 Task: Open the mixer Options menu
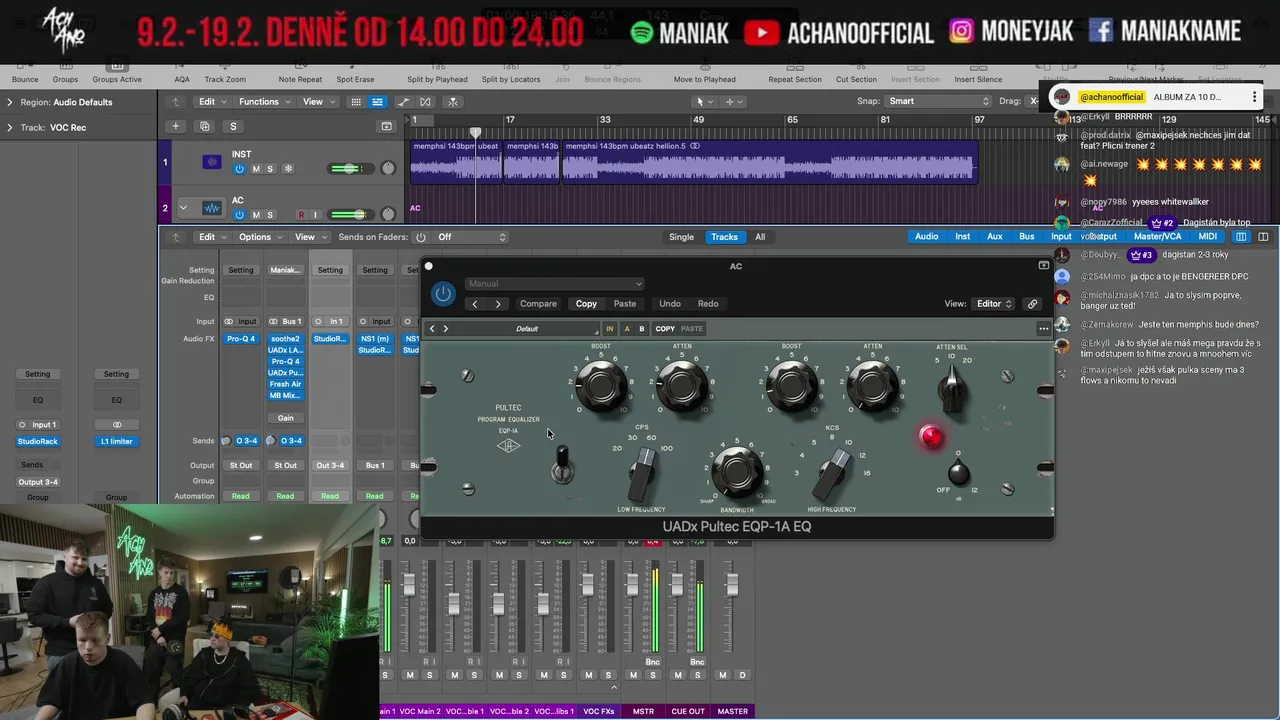coord(260,237)
